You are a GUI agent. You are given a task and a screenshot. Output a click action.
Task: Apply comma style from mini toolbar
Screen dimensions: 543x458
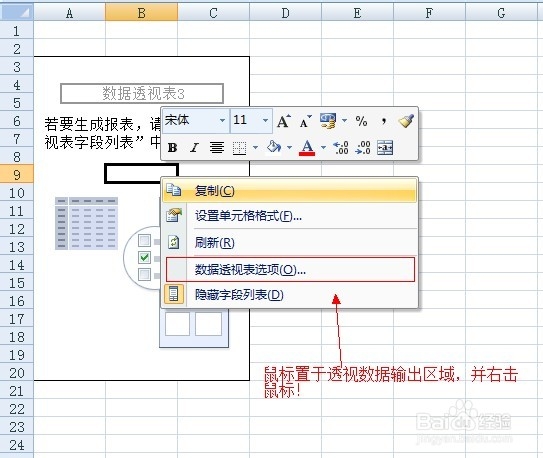pyautogui.click(x=384, y=121)
